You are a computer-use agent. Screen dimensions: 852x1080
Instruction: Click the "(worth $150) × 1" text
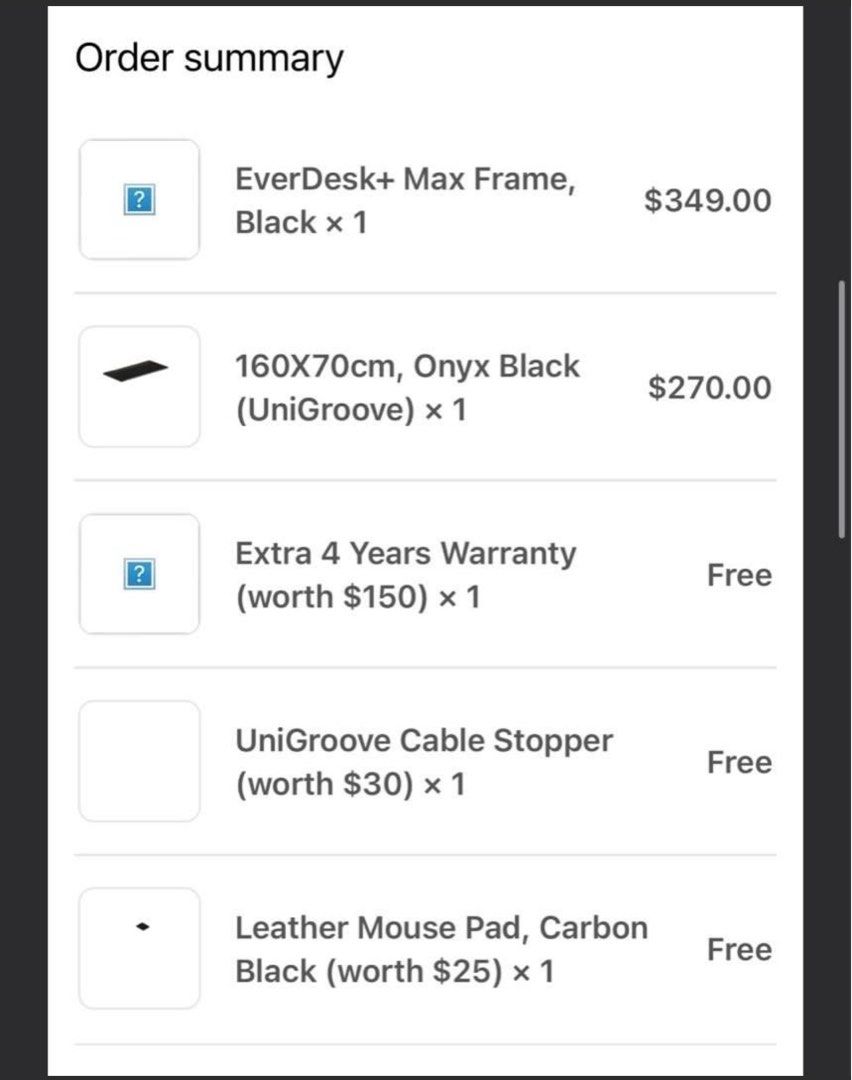point(358,597)
